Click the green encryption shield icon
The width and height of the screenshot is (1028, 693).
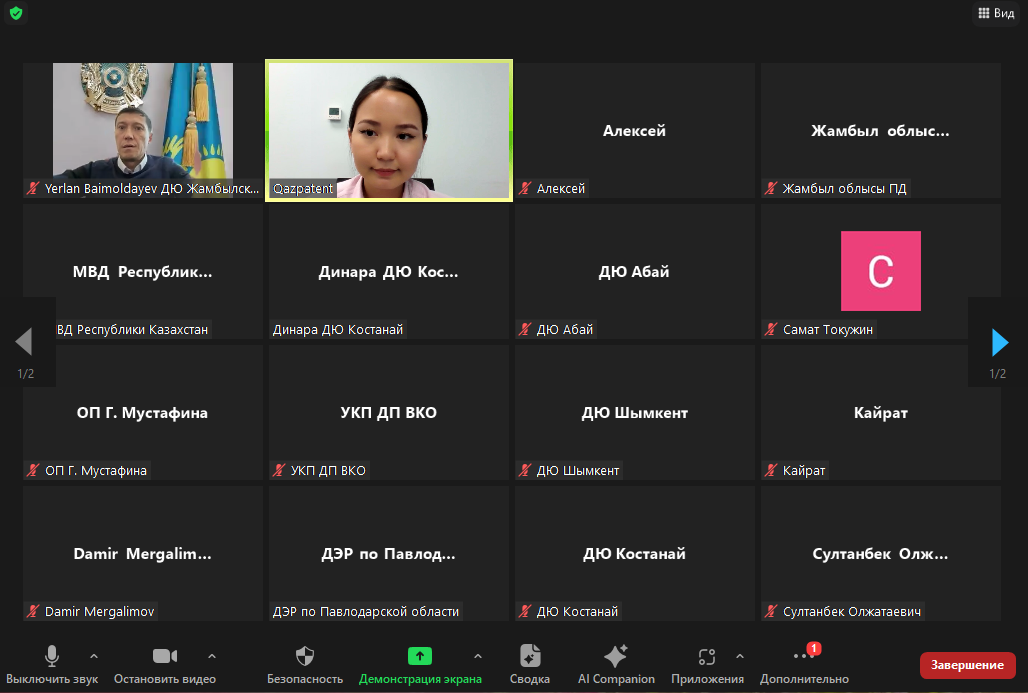pyautogui.click(x=16, y=13)
